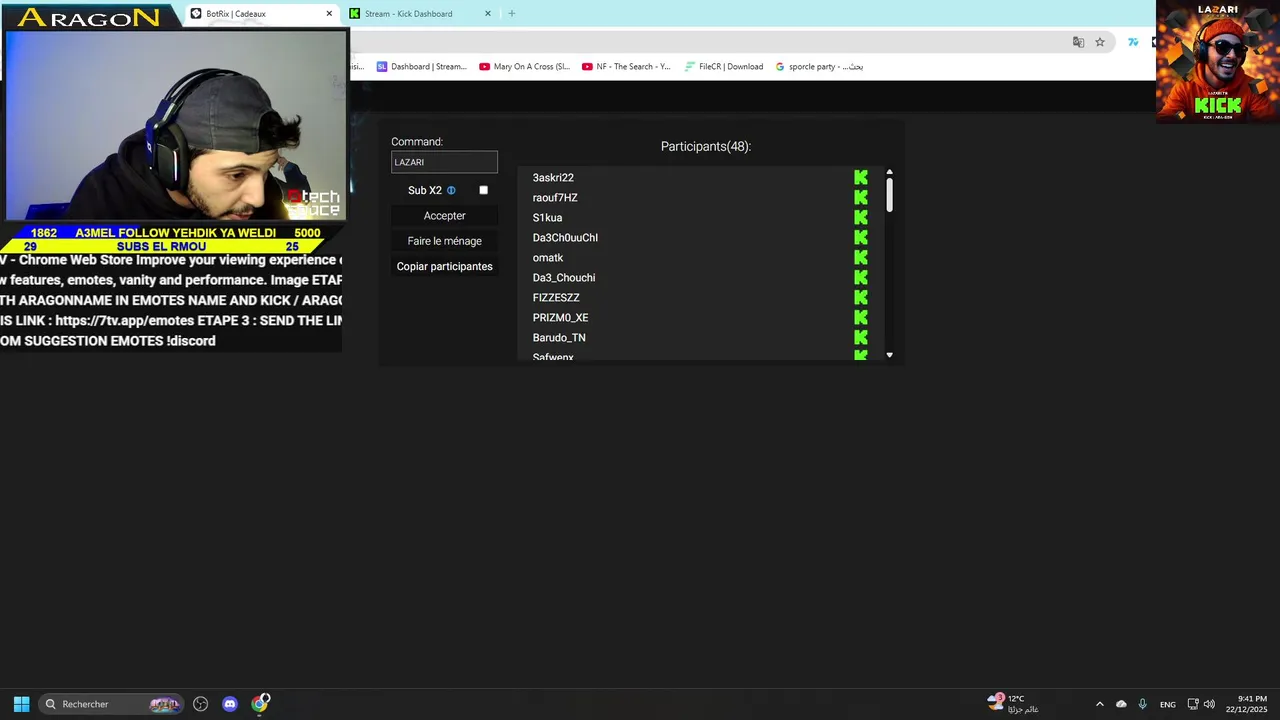Close the Stream - Kick Dashboard tab
This screenshot has height=720, width=1280.
coord(488,14)
